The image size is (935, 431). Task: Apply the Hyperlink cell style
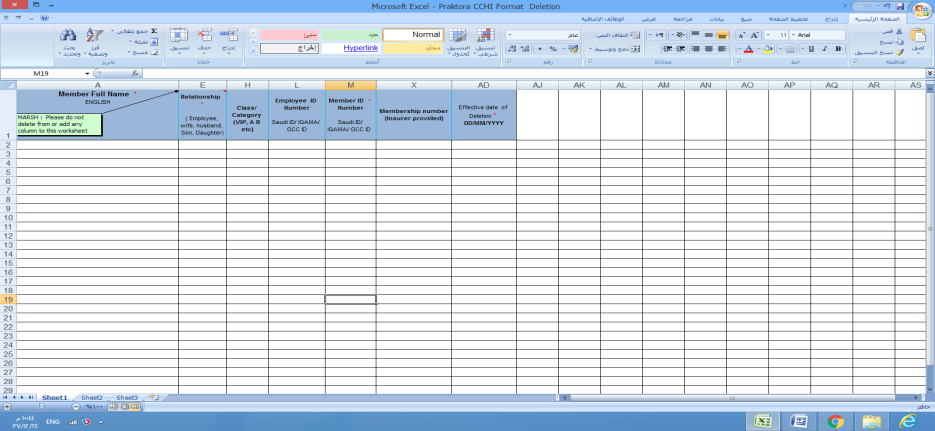(351, 48)
